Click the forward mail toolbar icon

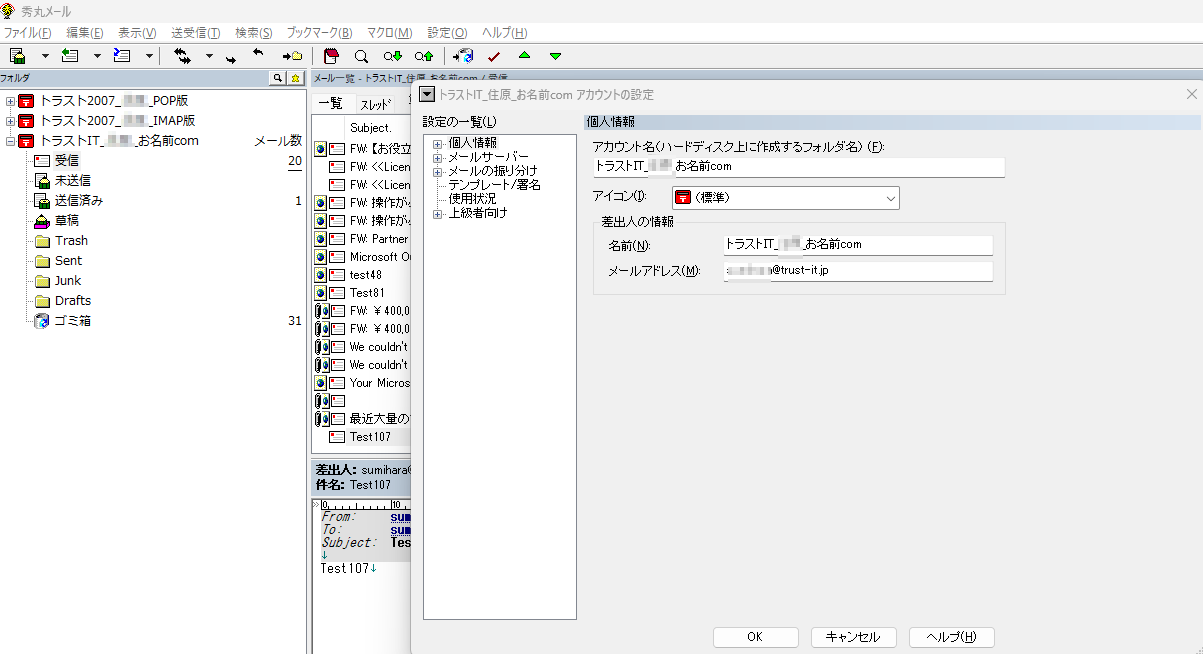(122, 56)
